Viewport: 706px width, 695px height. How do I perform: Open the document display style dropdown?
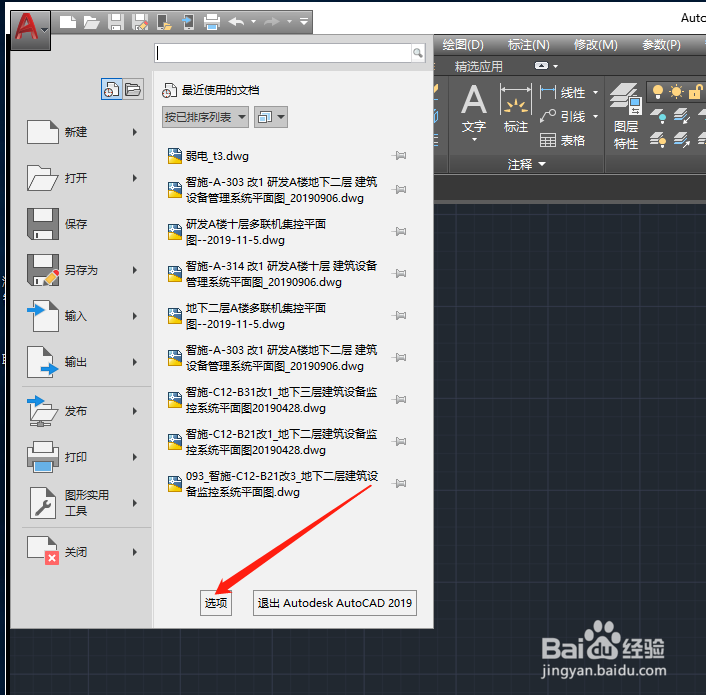[271, 117]
